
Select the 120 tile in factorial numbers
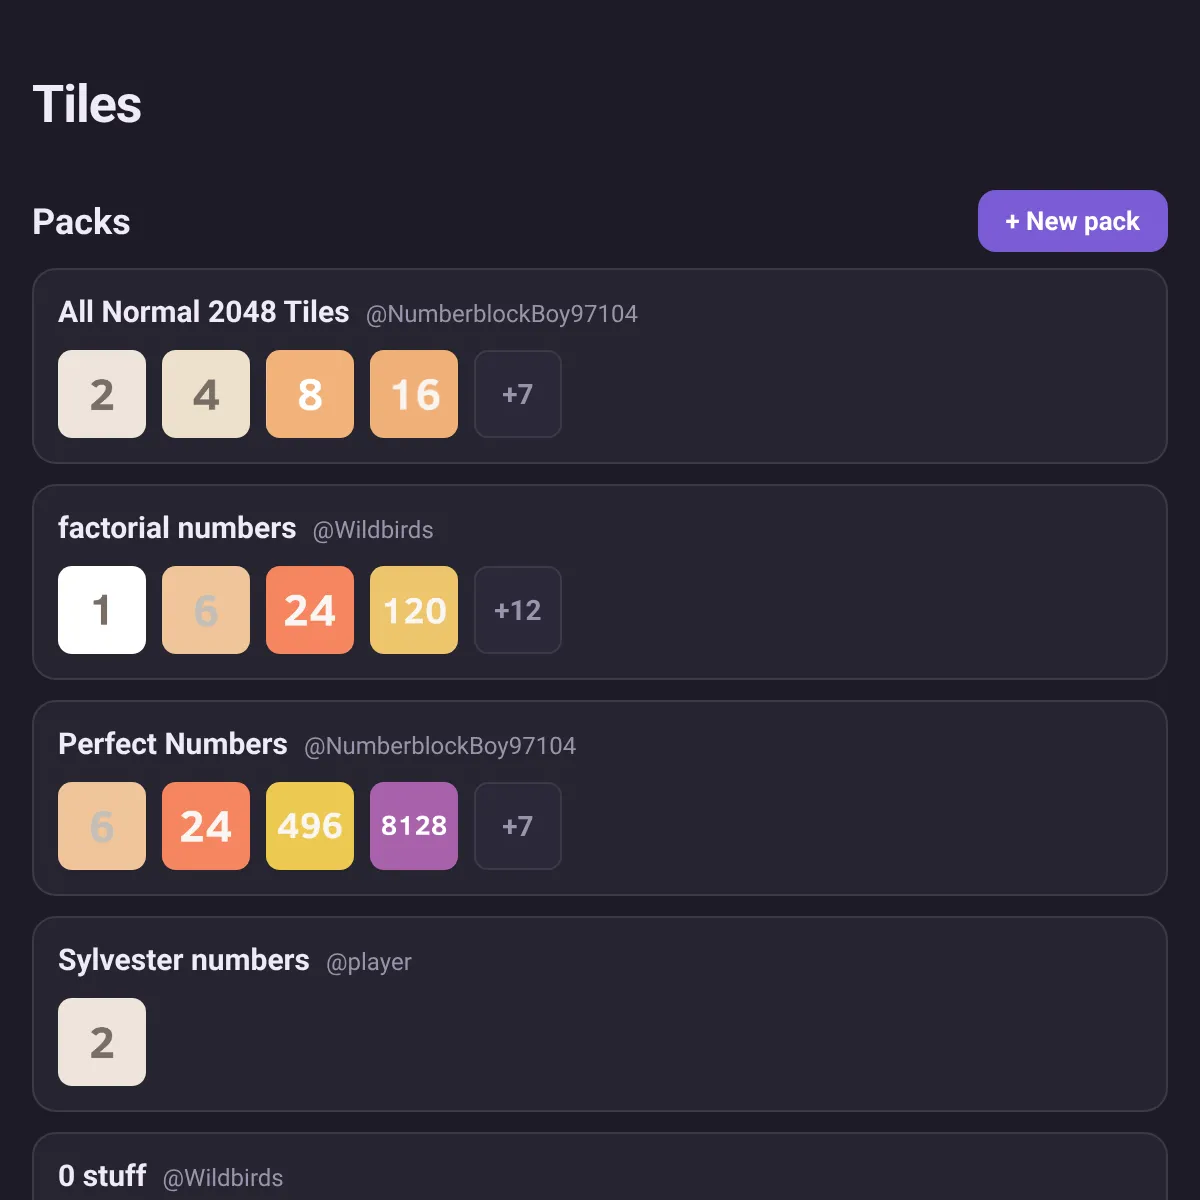click(x=414, y=610)
